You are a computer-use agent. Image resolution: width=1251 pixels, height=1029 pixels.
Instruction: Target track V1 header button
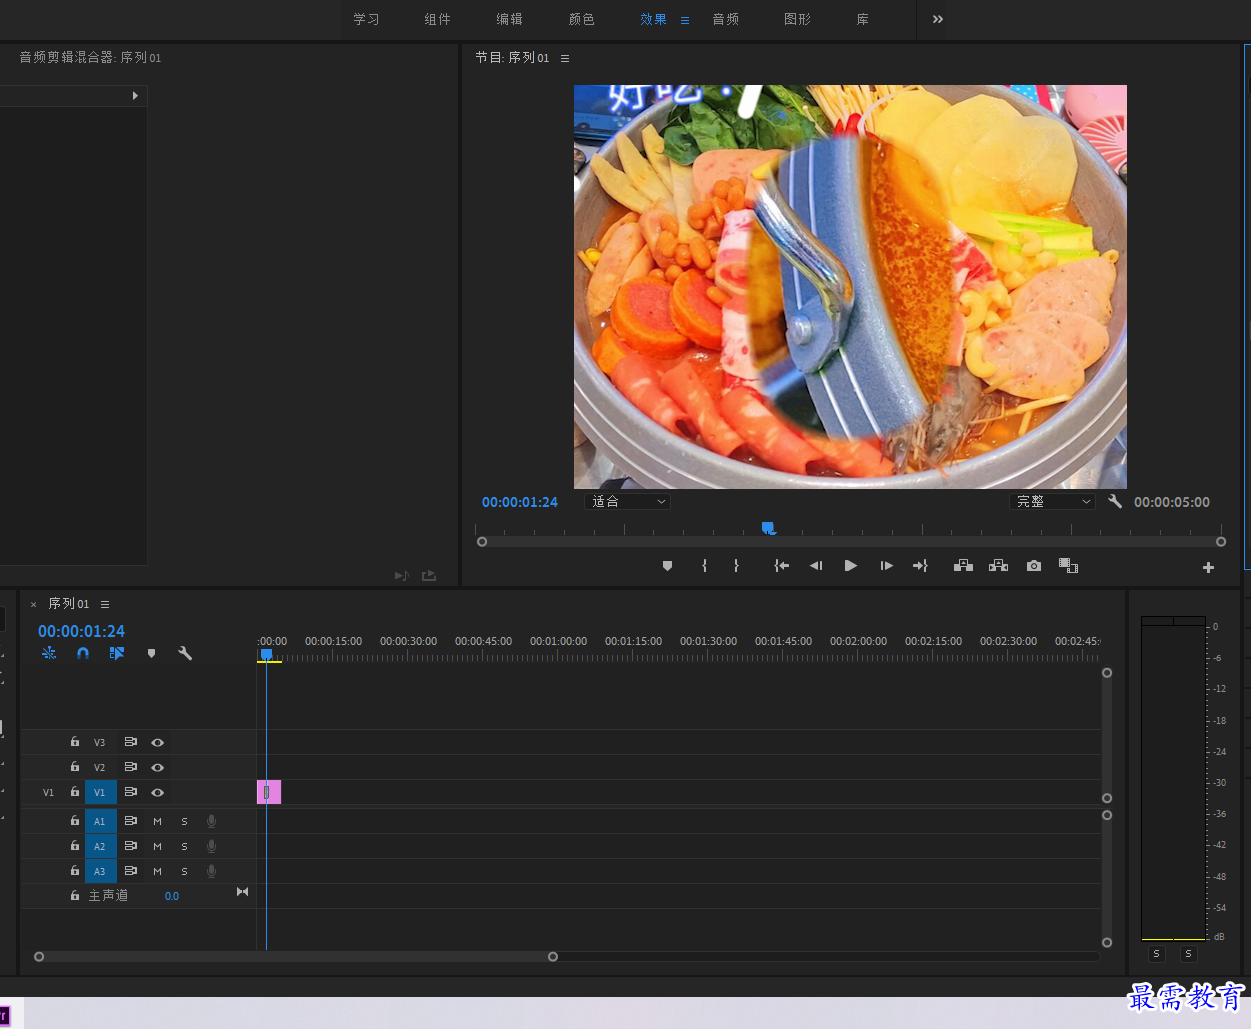(100, 792)
